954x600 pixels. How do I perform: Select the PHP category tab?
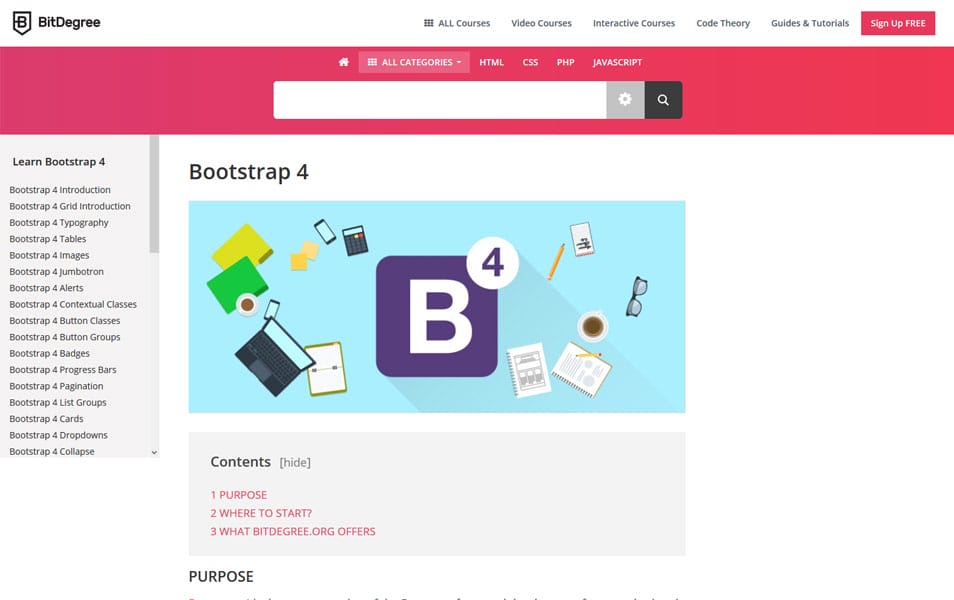[x=565, y=62]
